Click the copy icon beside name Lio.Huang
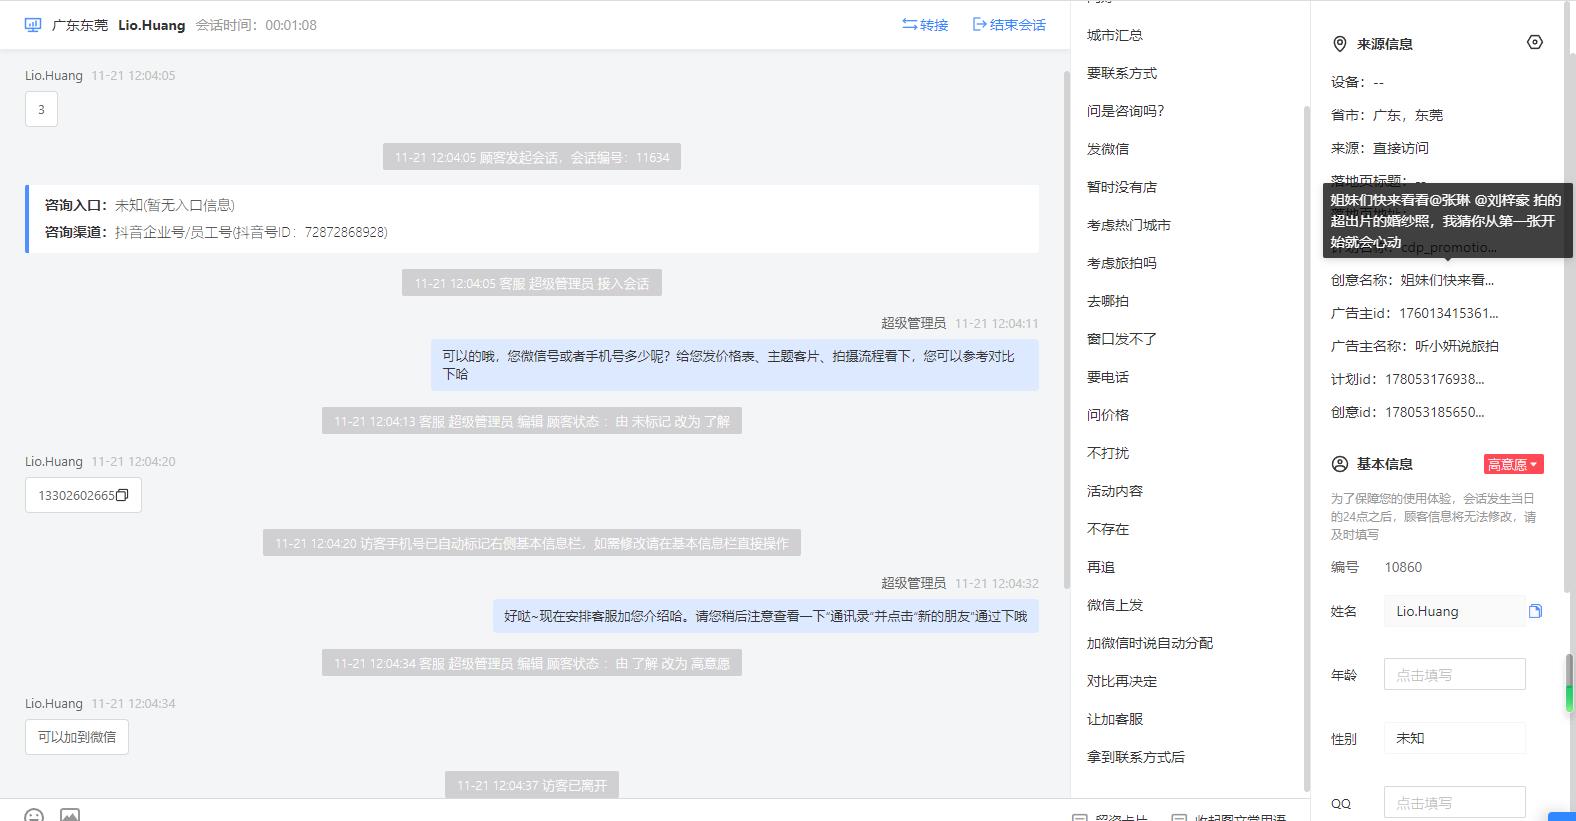 (x=1535, y=611)
